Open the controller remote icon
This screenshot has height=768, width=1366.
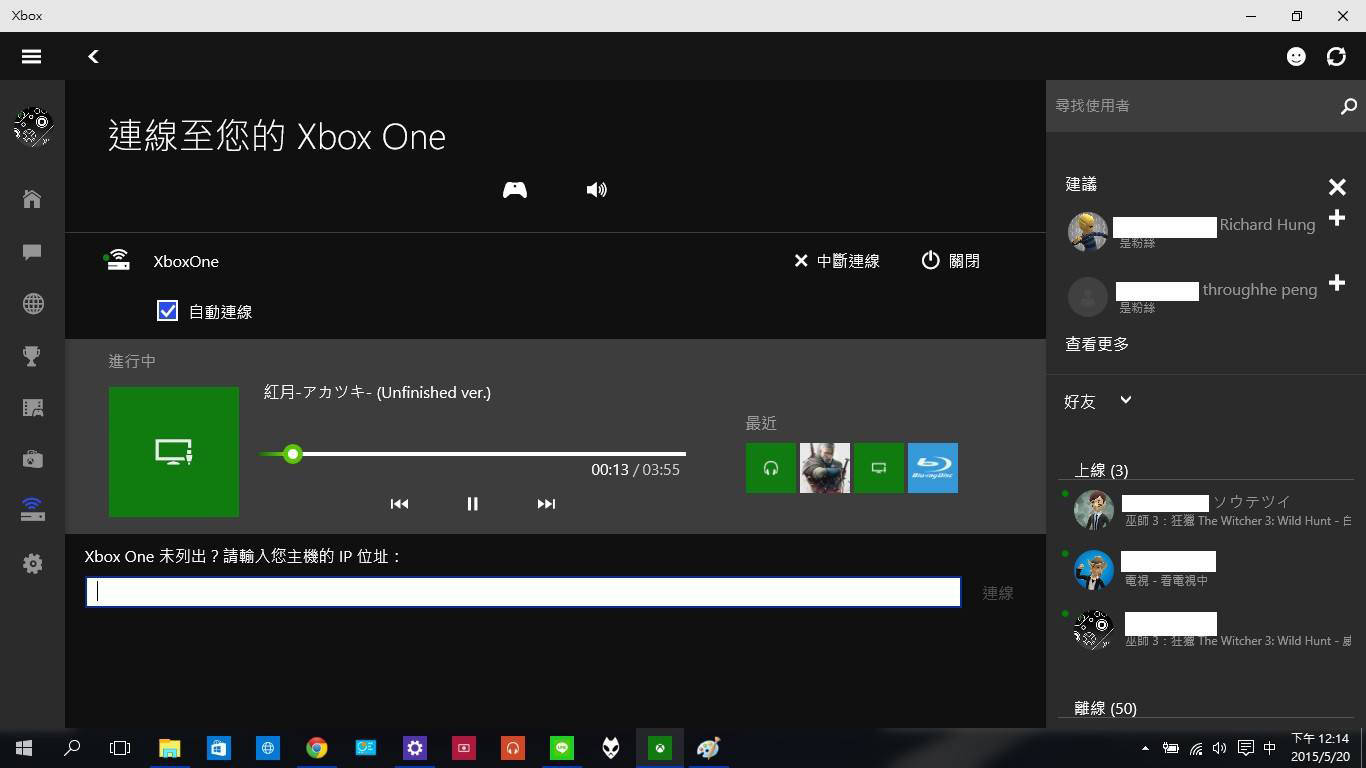(x=514, y=190)
